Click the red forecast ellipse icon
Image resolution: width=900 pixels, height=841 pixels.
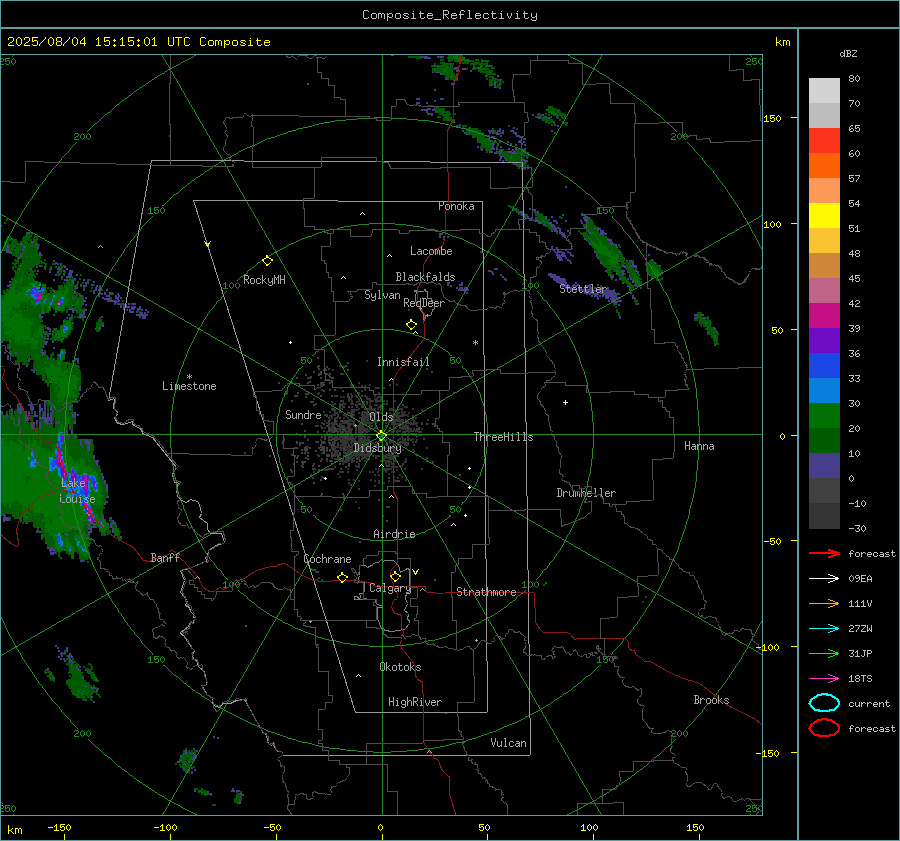click(824, 728)
